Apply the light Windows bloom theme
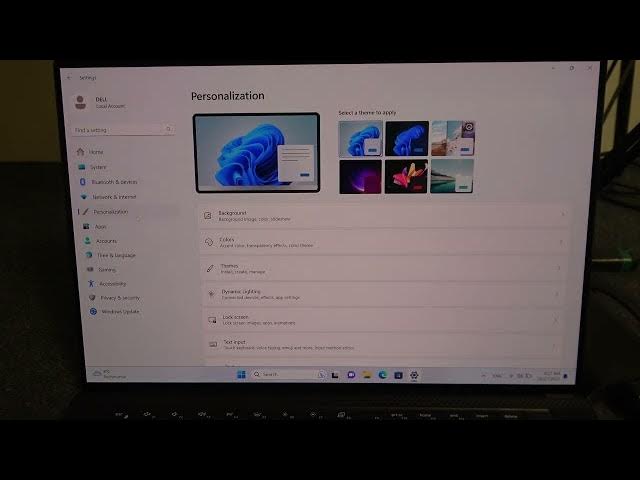This screenshot has height=480, width=640. [x=361, y=138]
